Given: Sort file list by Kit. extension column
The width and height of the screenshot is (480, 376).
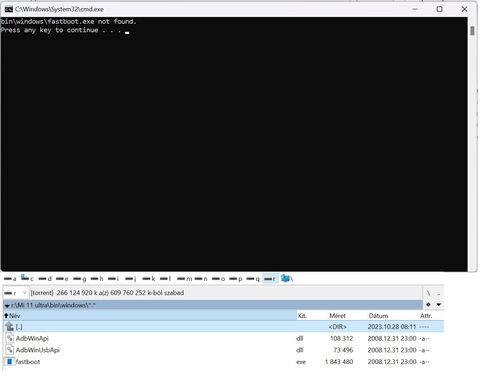Looking at the screenshot, I should pyautogui.click(x=302, y=315).
